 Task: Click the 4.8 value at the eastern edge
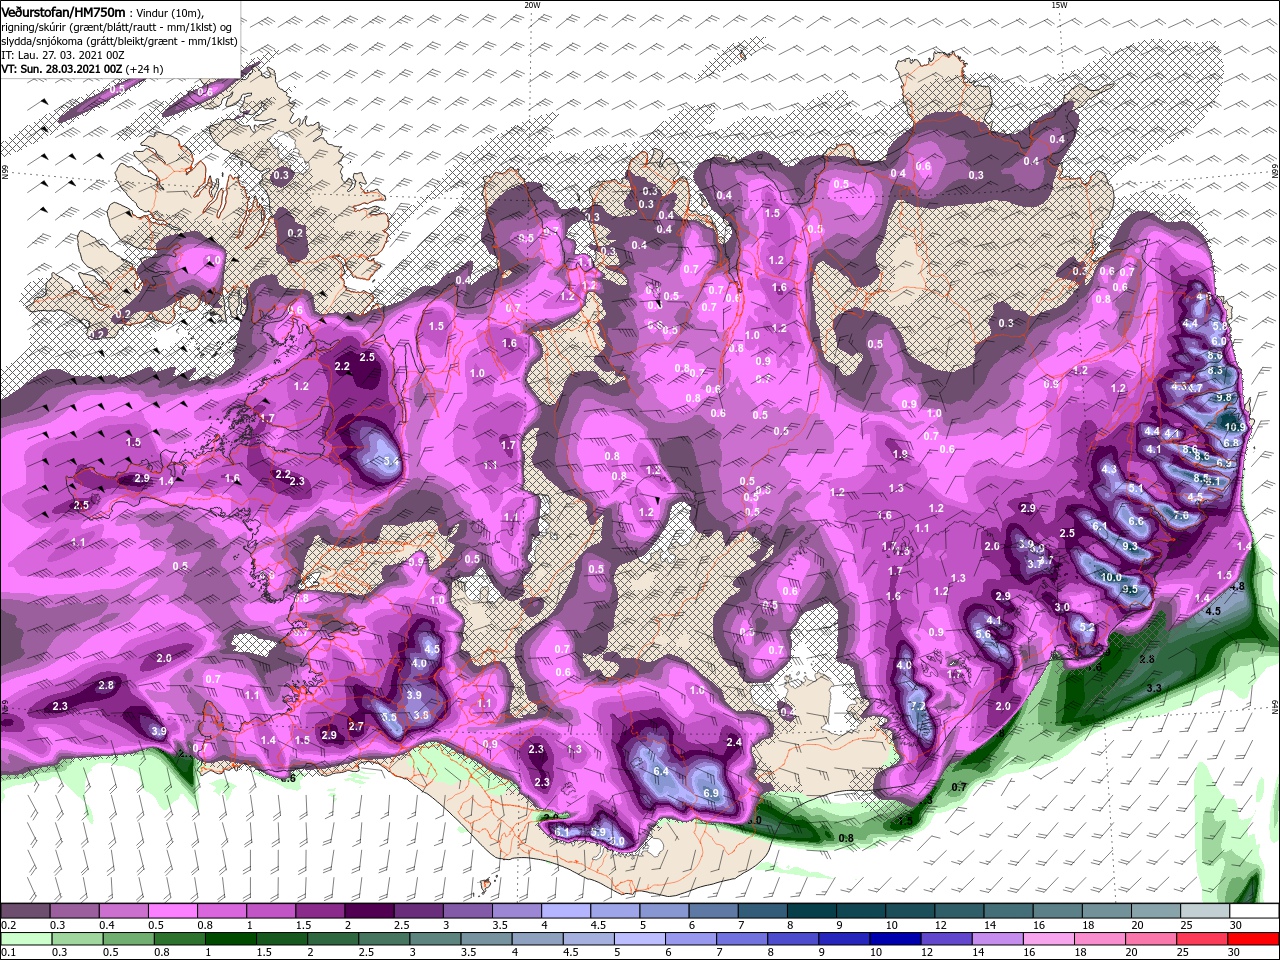(x=1237, y=587)
